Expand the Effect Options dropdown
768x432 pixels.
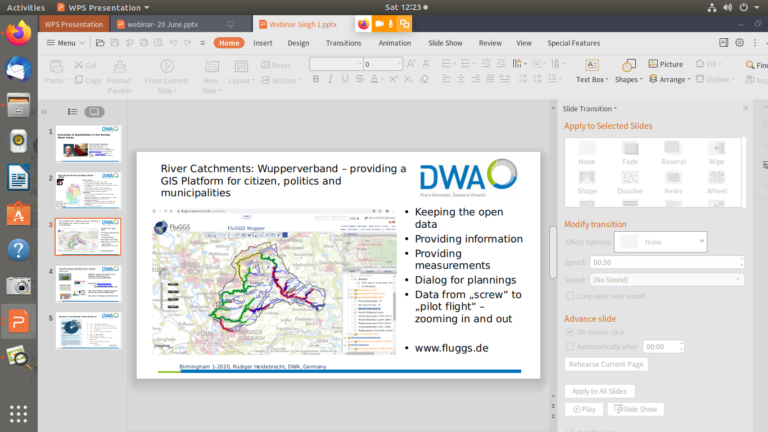pyautogui.click(x=700, y=241)
